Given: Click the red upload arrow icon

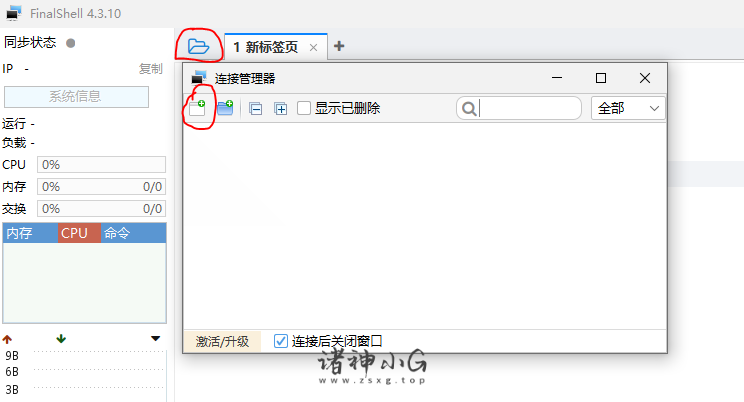Looking at the screenshot, I should 7,339.
